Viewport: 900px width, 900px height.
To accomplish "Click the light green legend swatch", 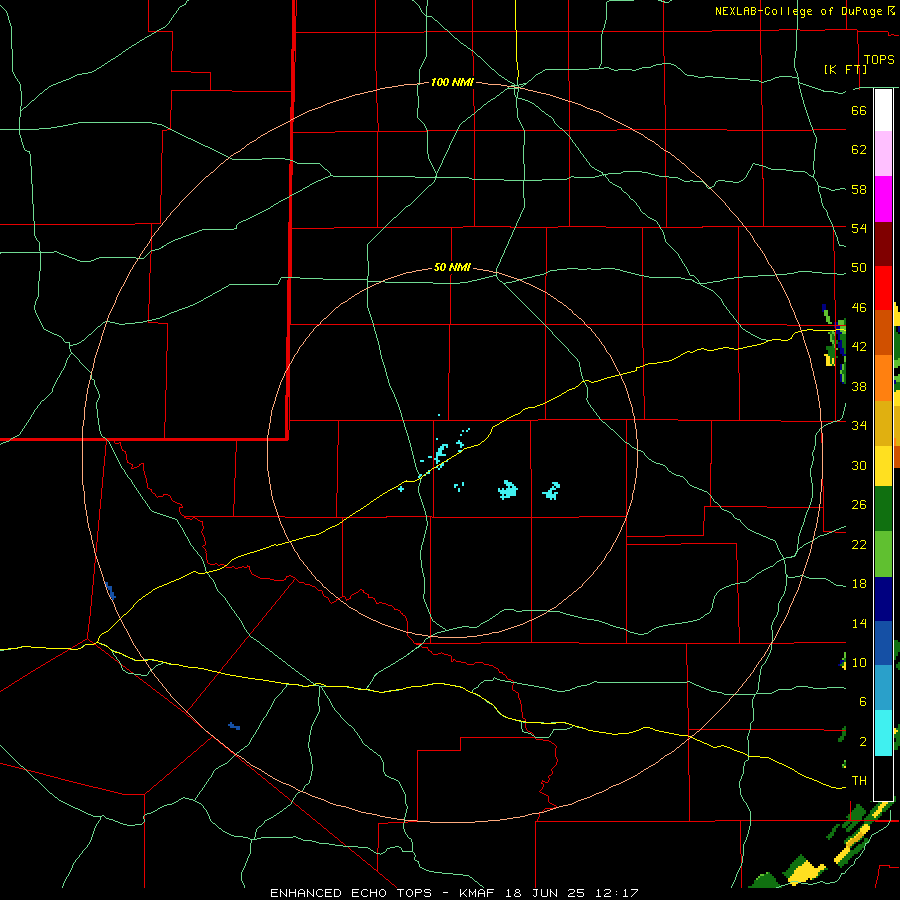I will pyautogui.click(x=883, y=554).
